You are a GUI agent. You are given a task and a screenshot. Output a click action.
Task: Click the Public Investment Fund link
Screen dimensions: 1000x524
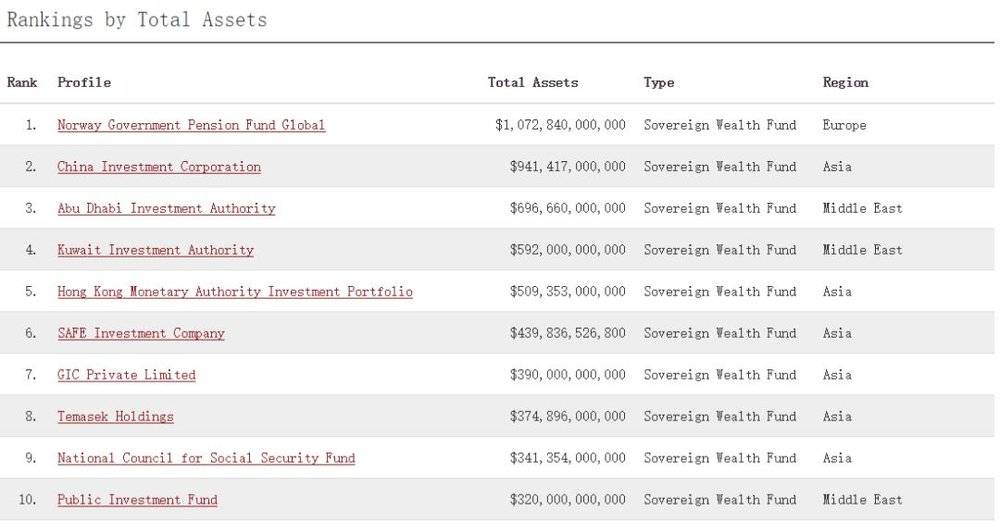(137, 500)
